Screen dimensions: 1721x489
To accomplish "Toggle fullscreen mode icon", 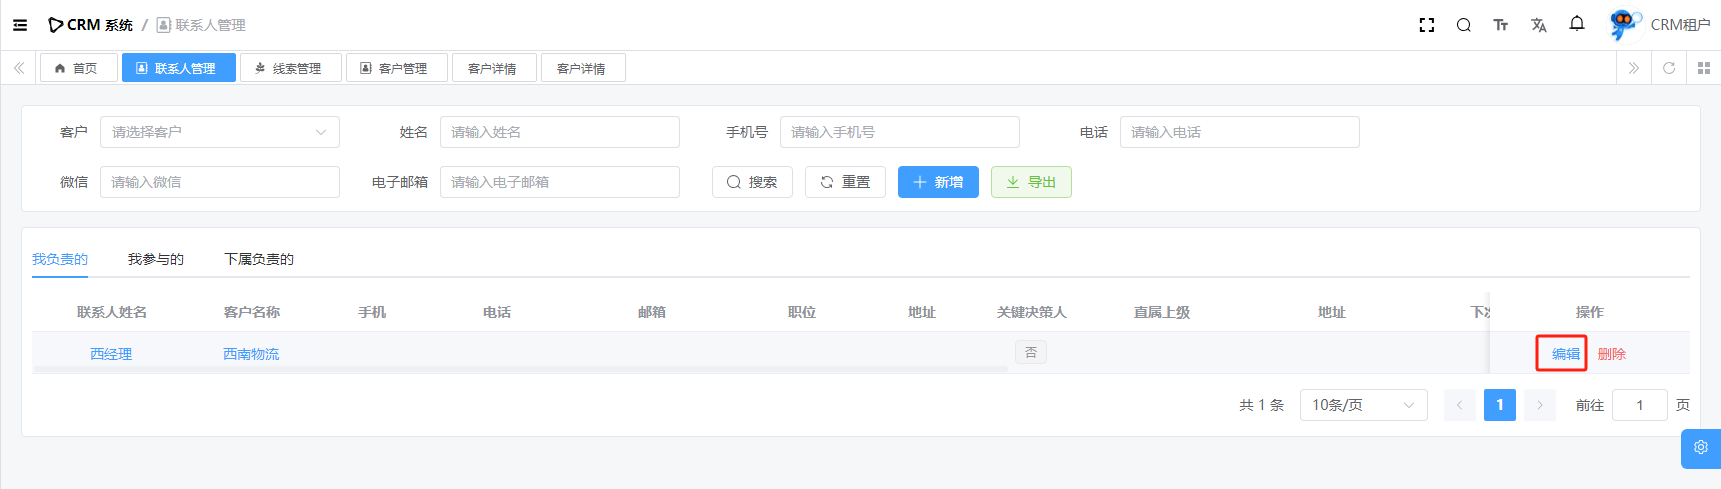I will (1427, 25).
